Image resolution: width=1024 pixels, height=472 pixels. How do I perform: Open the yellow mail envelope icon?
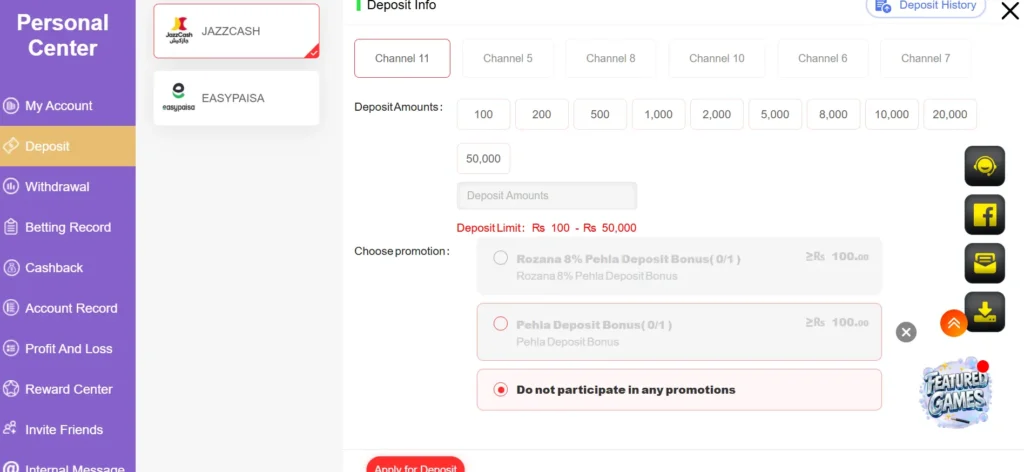point(984,263)
